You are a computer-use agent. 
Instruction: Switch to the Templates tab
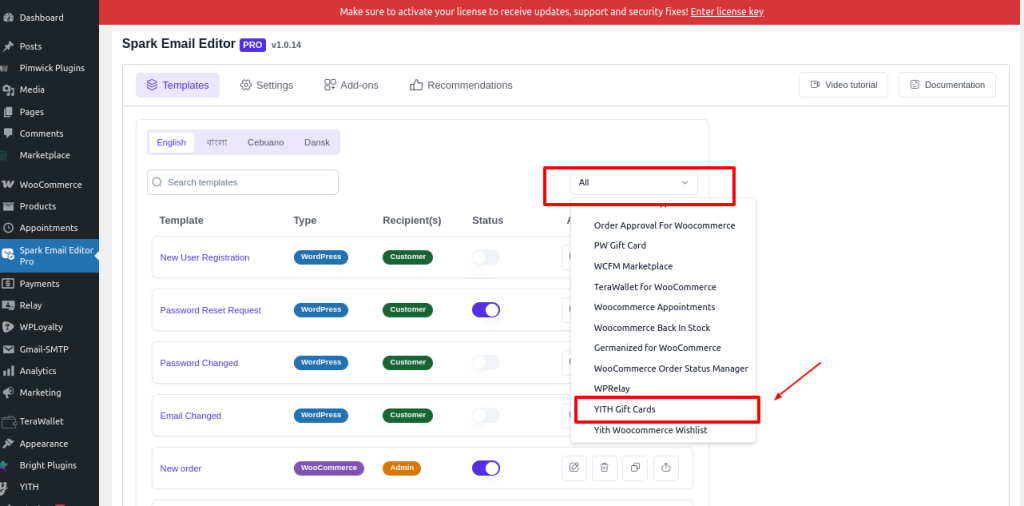coord(178,85)
